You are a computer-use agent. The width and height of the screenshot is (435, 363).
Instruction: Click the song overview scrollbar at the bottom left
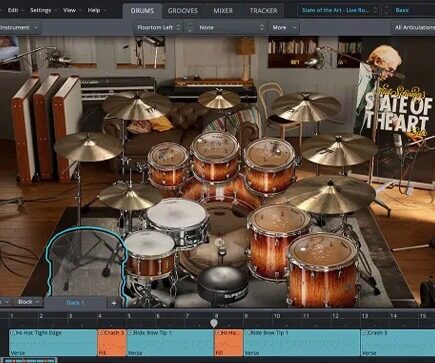tap(28, 360)
